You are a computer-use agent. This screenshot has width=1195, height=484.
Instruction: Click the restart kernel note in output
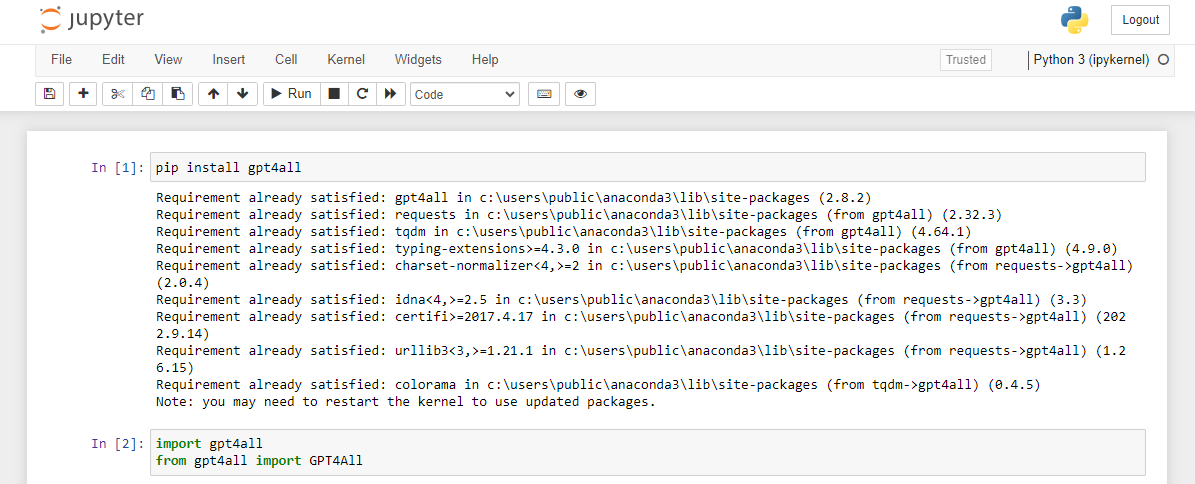click(x=405, y=402)
